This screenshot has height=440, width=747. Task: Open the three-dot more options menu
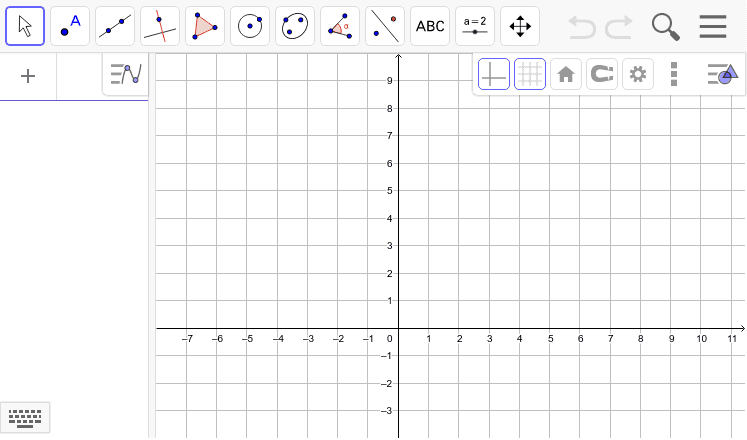click(674, 74)
